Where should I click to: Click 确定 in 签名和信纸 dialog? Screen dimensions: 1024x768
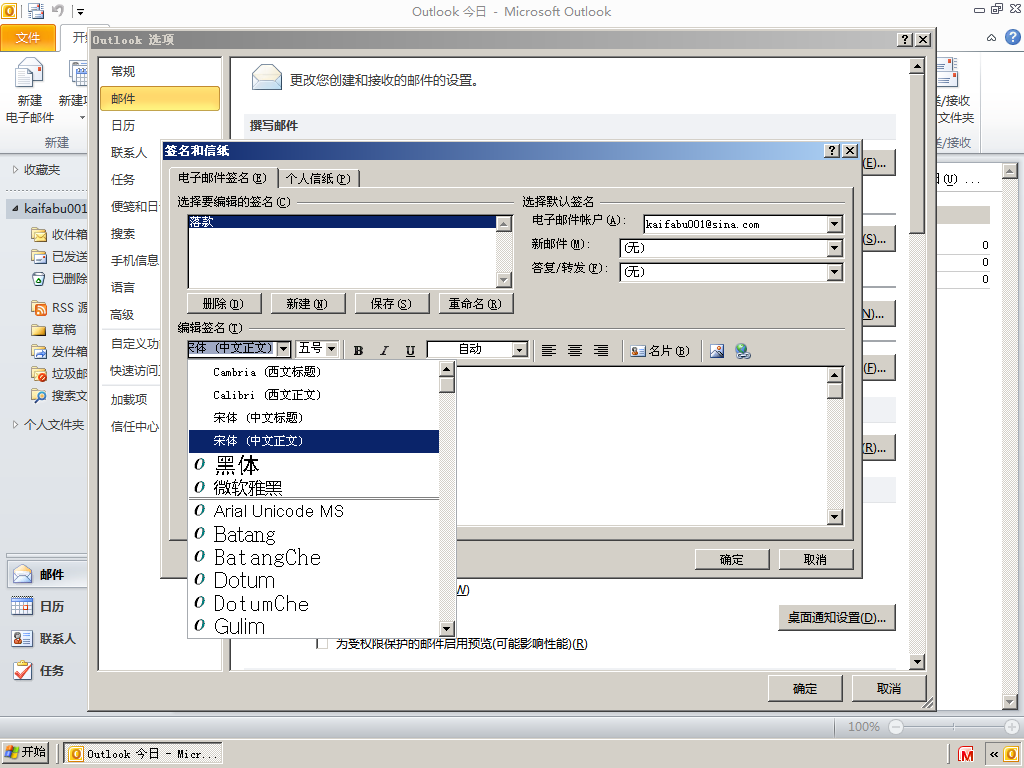pyautogui.click(x=732, y=560)
